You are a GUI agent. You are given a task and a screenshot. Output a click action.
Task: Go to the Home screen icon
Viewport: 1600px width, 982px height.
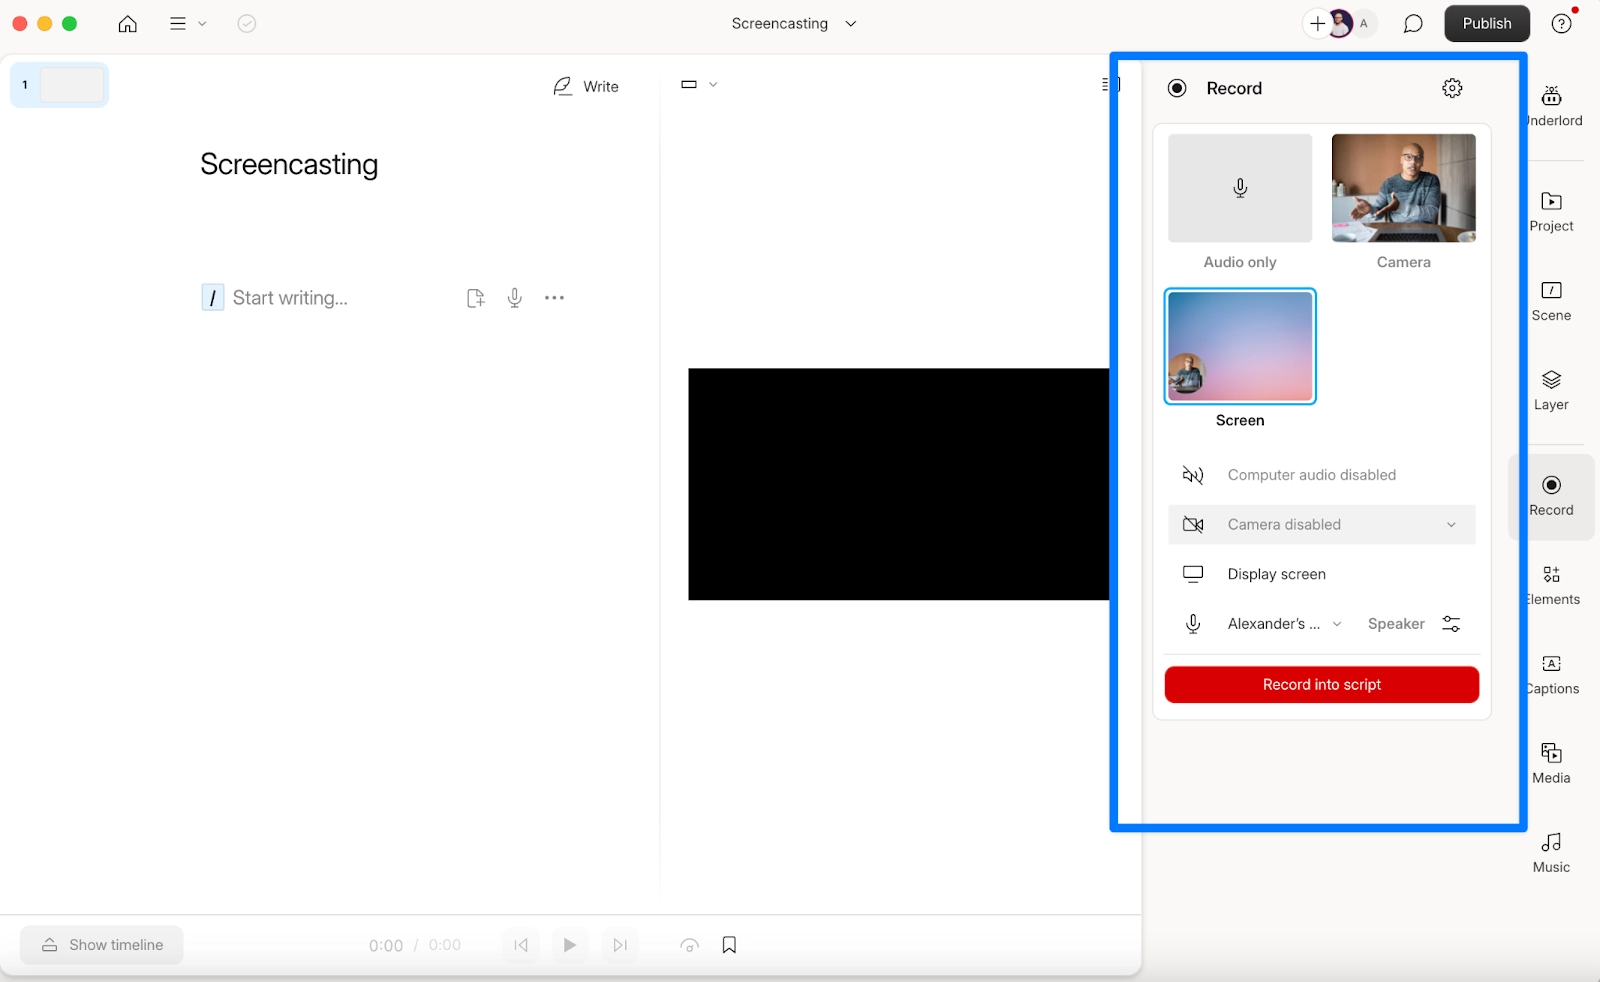[127, 24]
